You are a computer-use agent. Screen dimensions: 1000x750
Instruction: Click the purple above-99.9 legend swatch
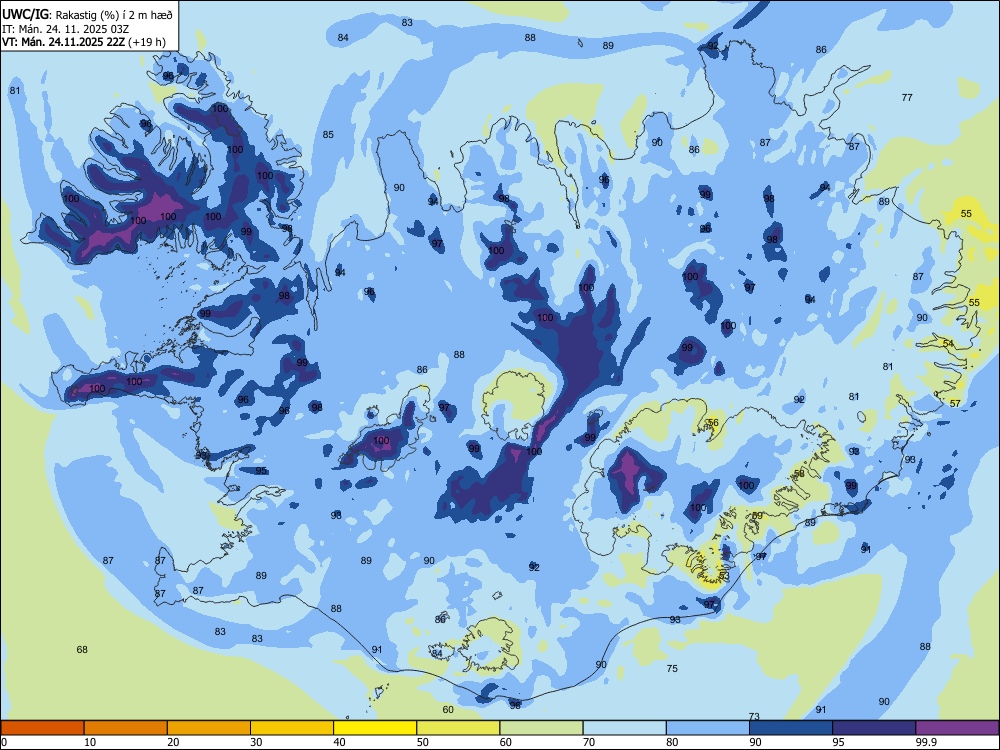pyautogui.click(x=957, y=728)
